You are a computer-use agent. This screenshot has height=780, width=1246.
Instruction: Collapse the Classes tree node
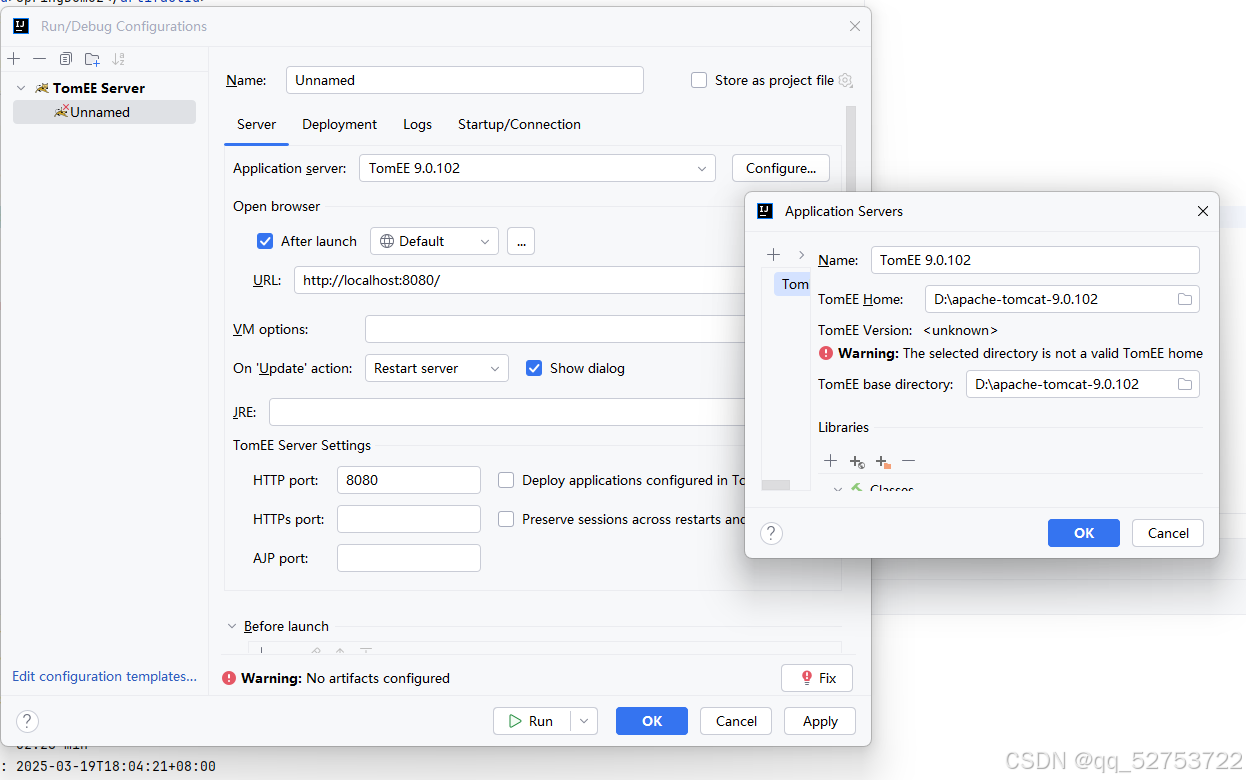838,490
